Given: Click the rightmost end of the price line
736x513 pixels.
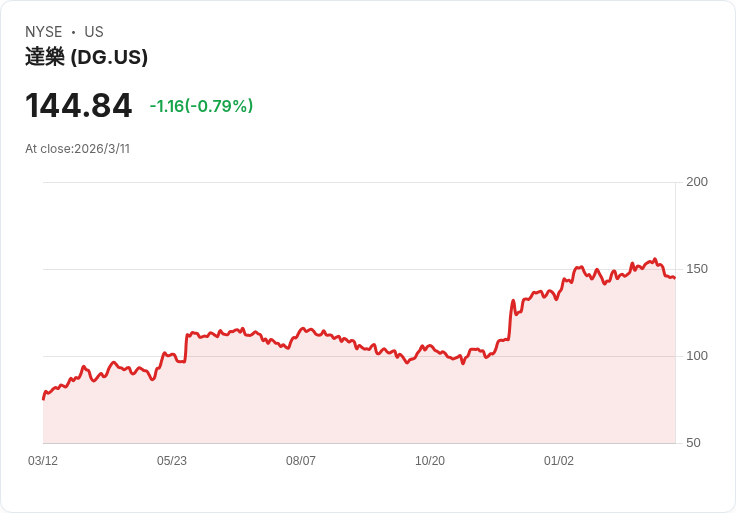Looking at the screenshot, I should 674,278.
